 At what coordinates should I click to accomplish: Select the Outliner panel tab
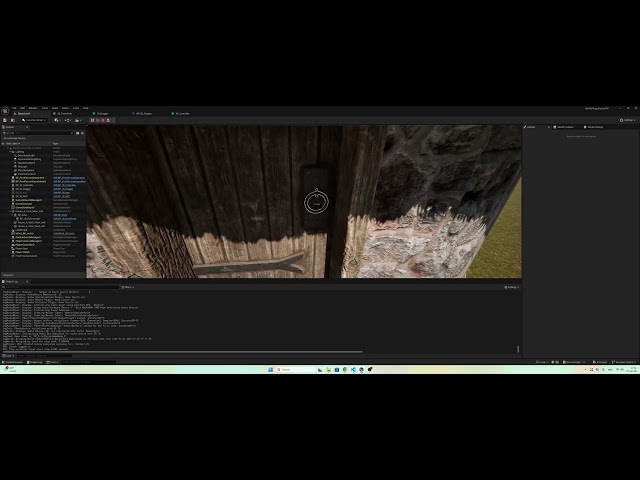tap(10, 127)
